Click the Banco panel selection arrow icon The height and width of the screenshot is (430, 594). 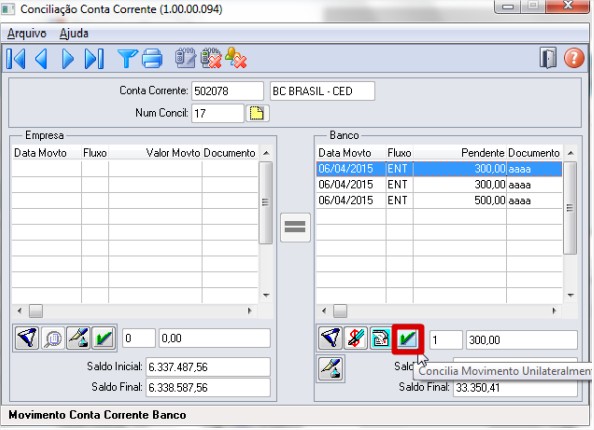point(330,338)
